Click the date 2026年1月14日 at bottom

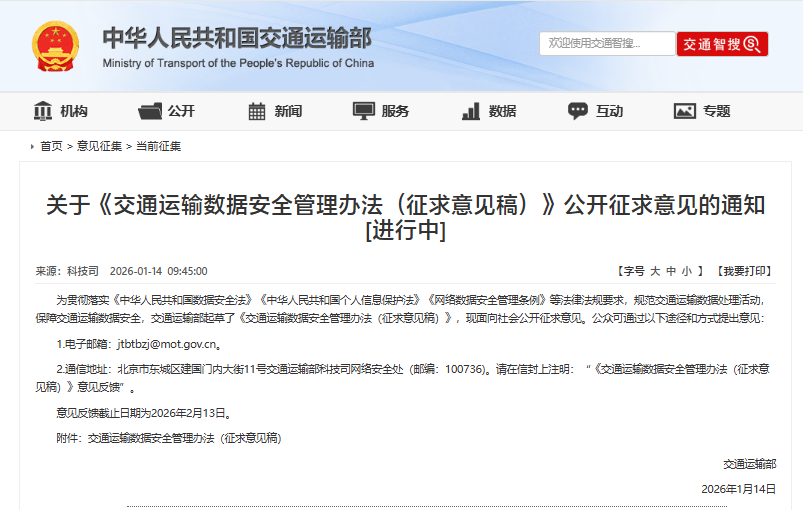click(738, 489)
